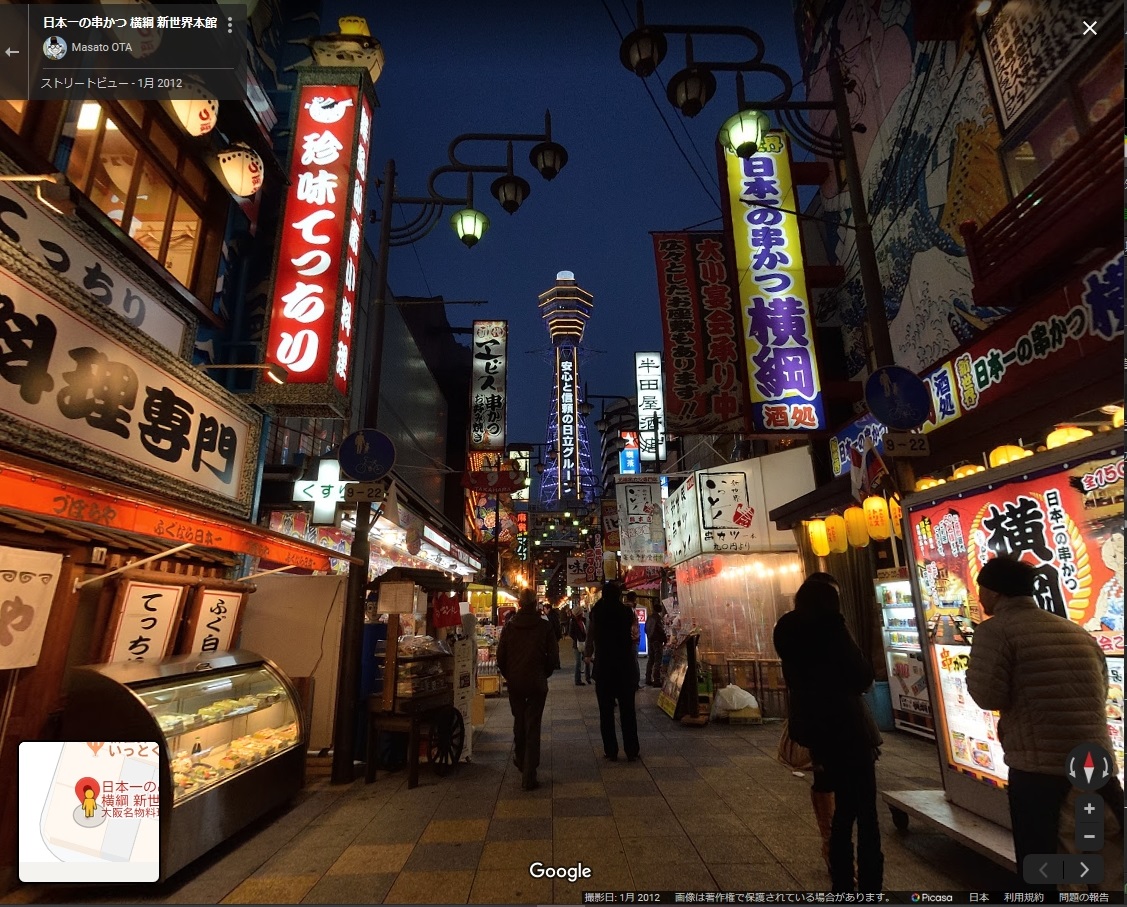
Task: Click the 撮影日: 1月 2012 text in the footer
Action: [622, 898]
